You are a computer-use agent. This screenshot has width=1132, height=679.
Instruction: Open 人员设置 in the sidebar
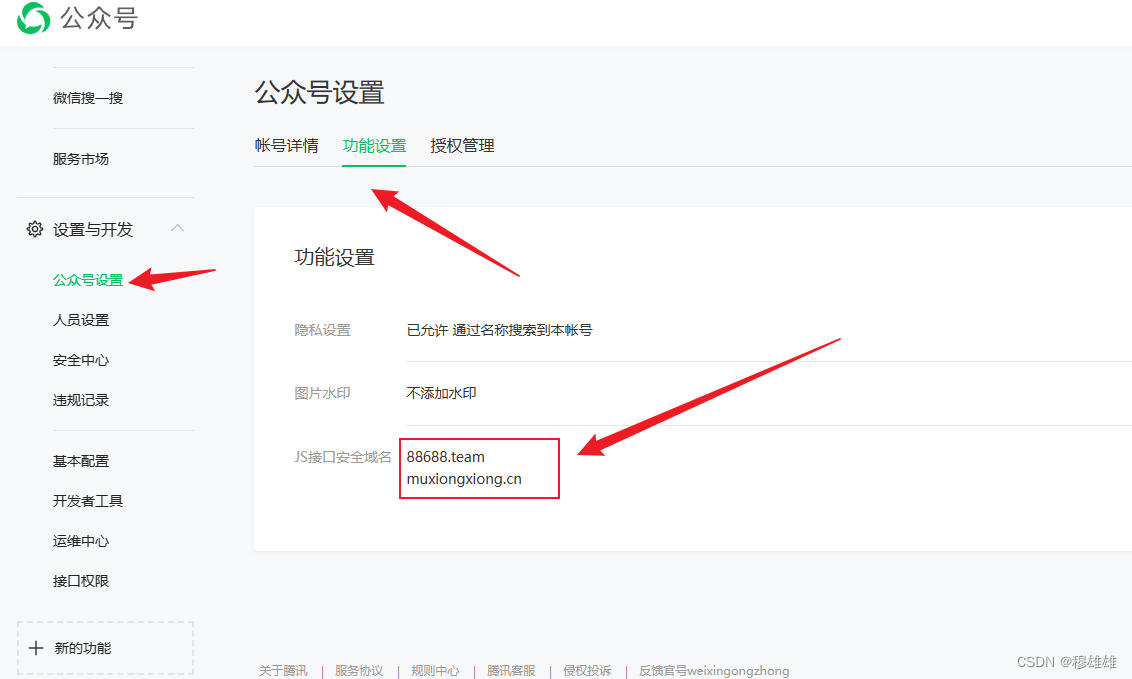[81, 320]
